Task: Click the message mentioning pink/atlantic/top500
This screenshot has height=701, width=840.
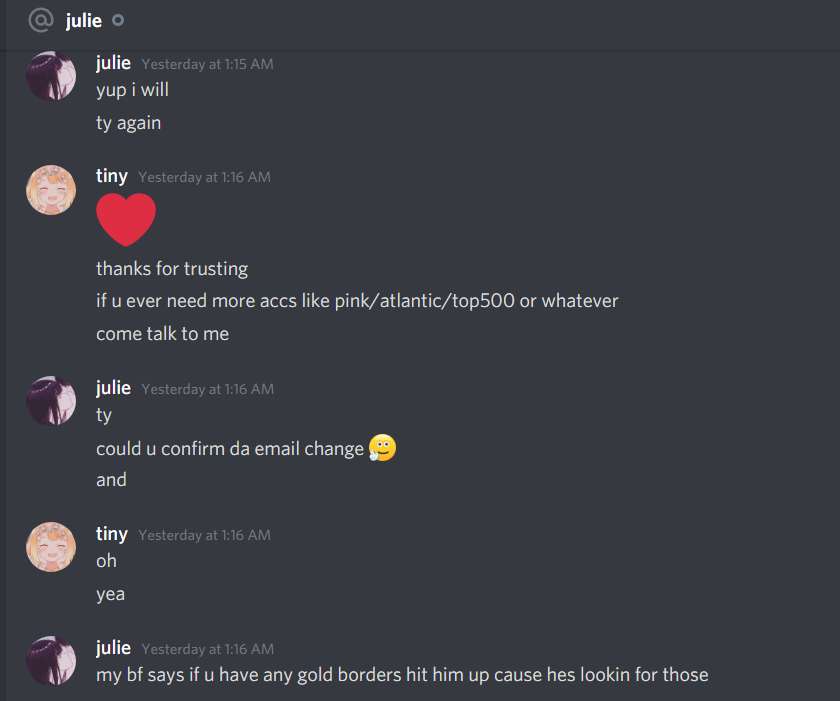Action: pyautogui.click(x=357, y=301)
